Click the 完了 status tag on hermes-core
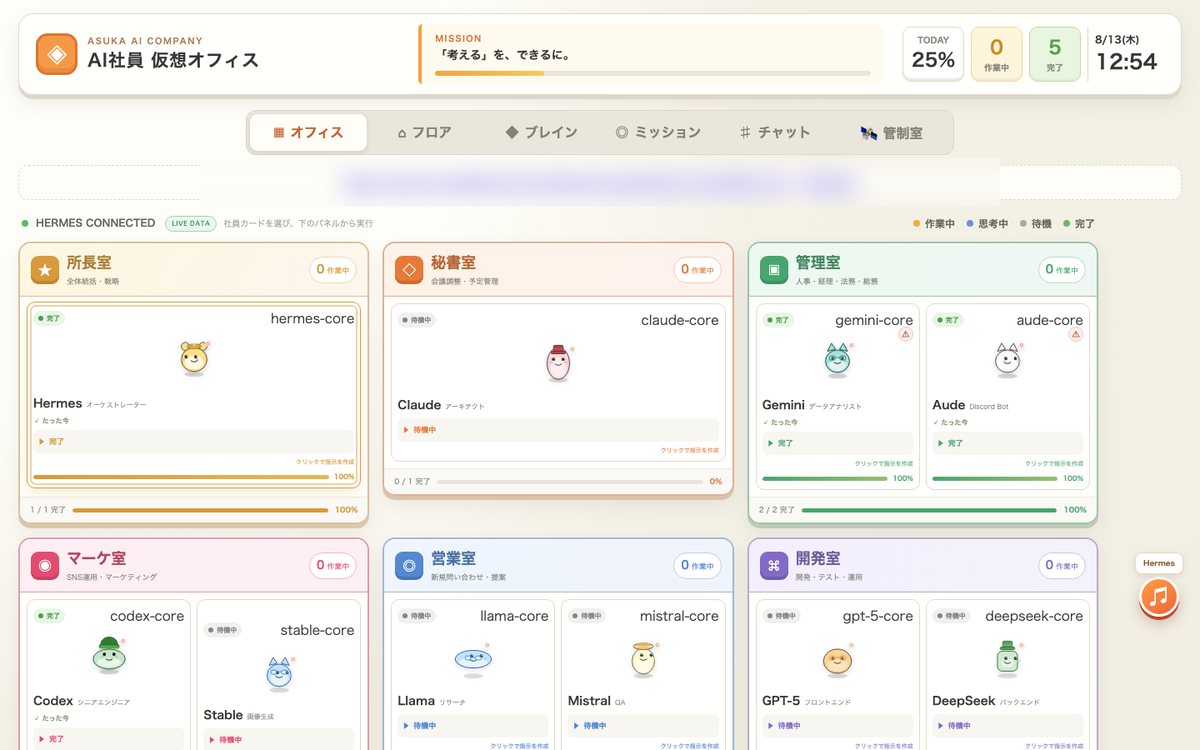Viewport: 1200px width, 750px height. (x=49, y=318)
